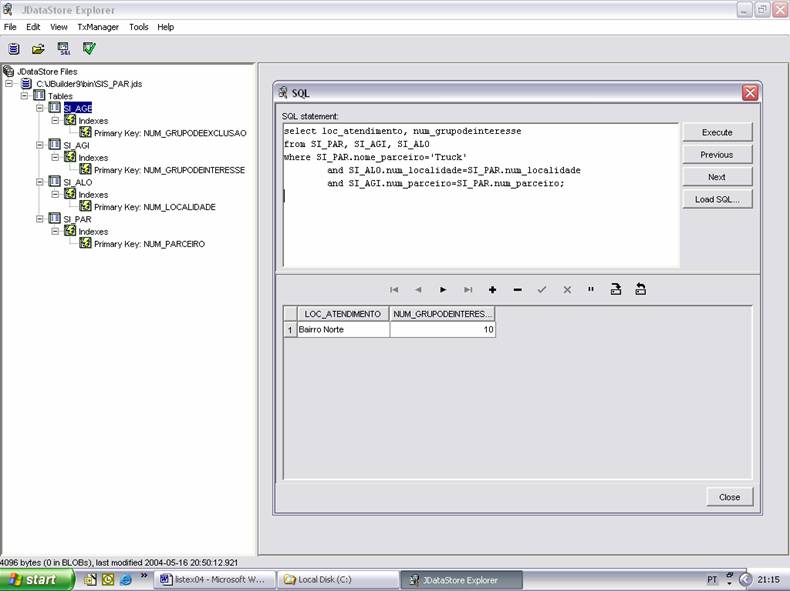The width and height of the screenshot is (790, 591).
Task: Post changes with check icon
Action: 542,290
